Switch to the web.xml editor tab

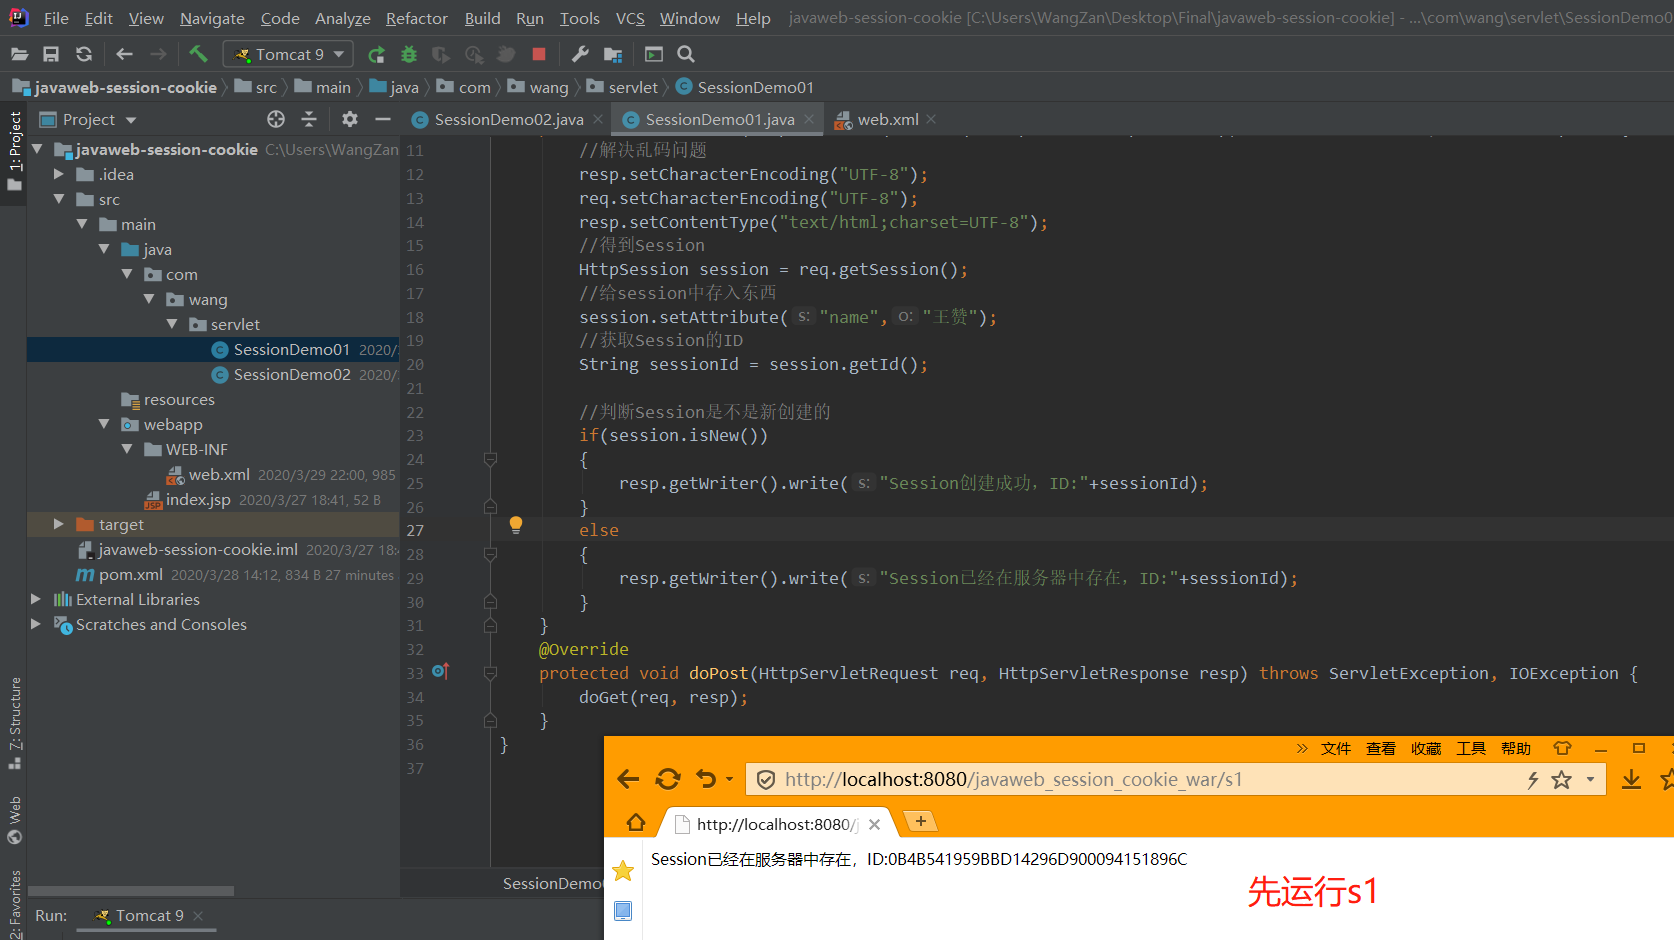click(886, 119)
